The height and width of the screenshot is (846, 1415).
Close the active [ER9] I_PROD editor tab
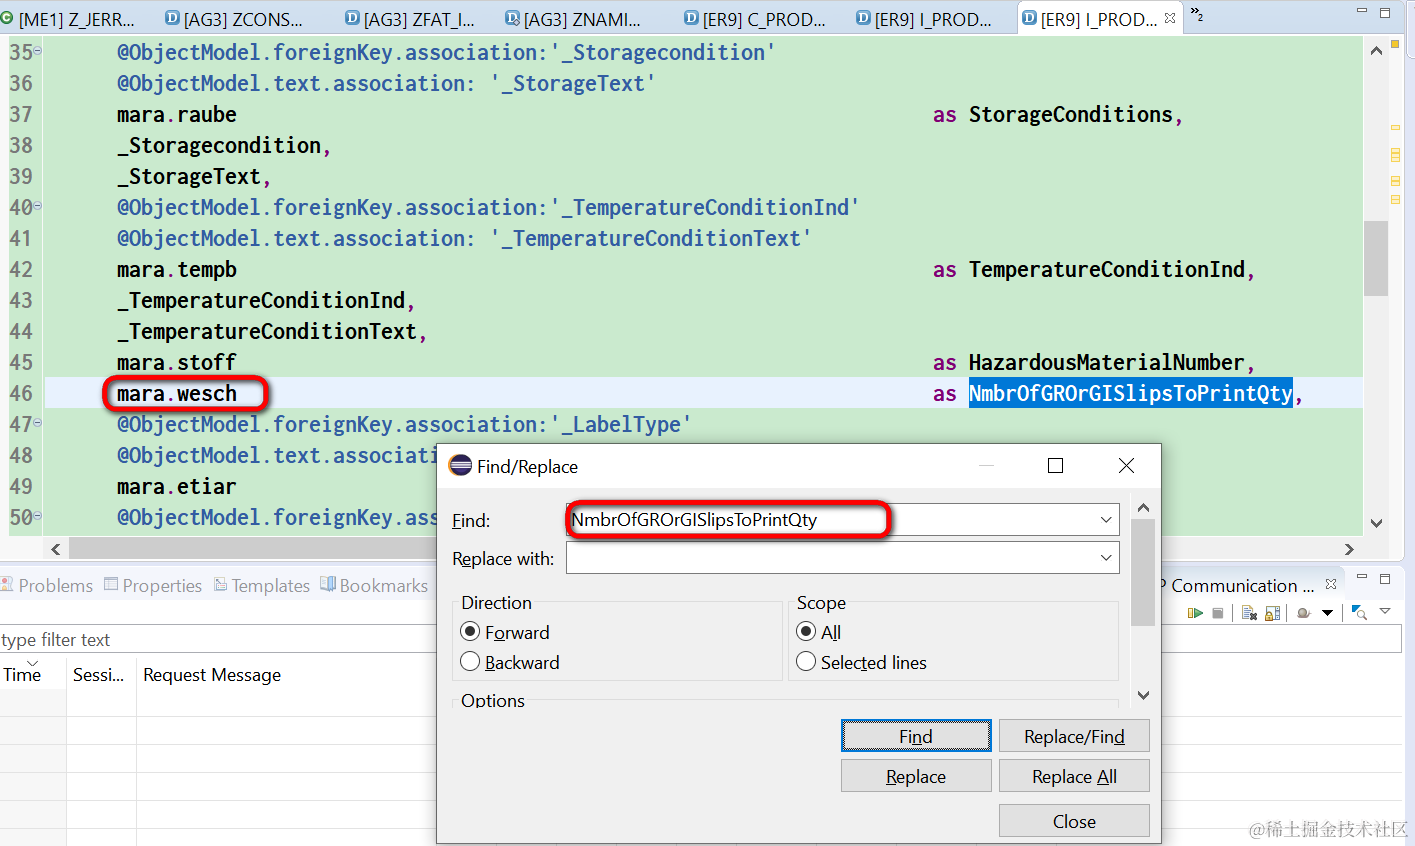pos(1170,18)
